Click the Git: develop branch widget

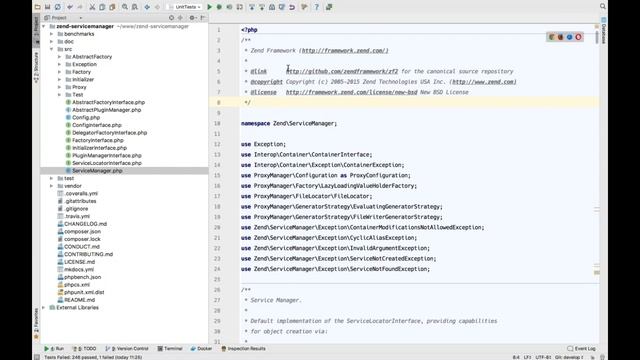click(569, 357)
